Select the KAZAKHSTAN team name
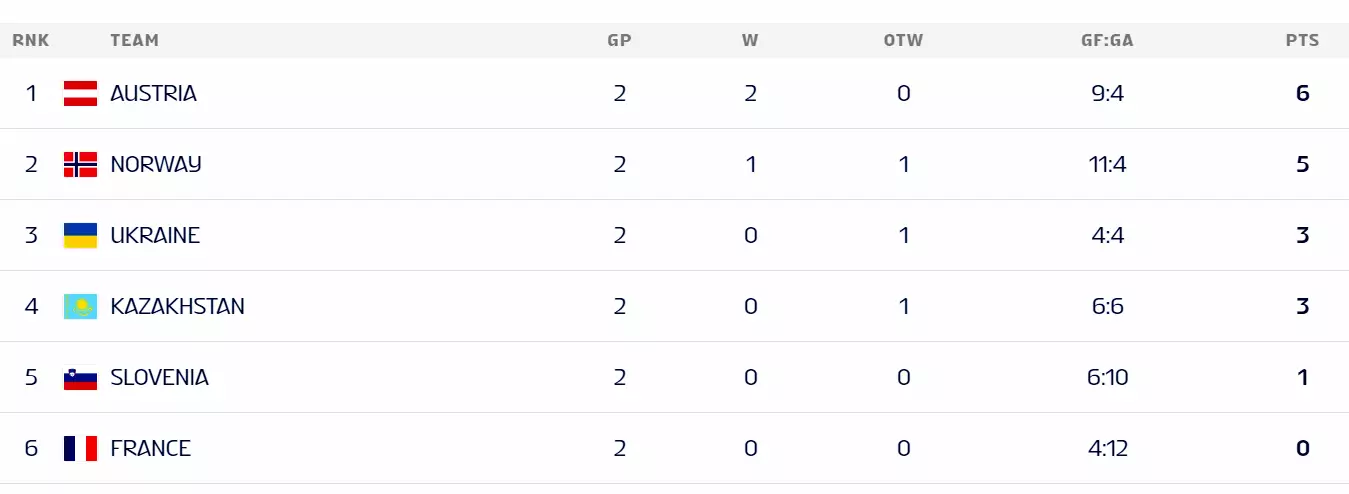The height and width of the screenshot is (494, 1349). [177, 307]
